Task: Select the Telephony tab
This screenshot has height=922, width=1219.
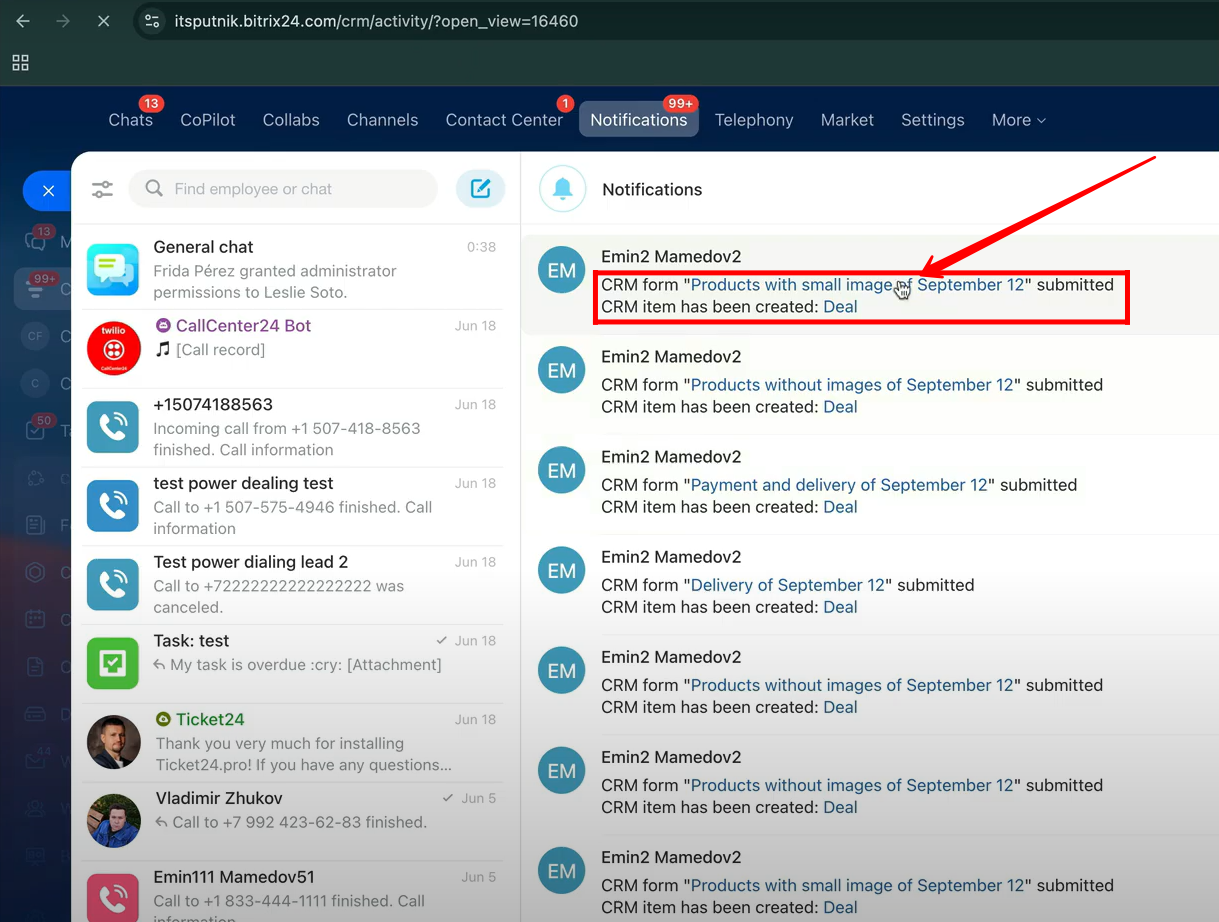Action: point(754,120)
